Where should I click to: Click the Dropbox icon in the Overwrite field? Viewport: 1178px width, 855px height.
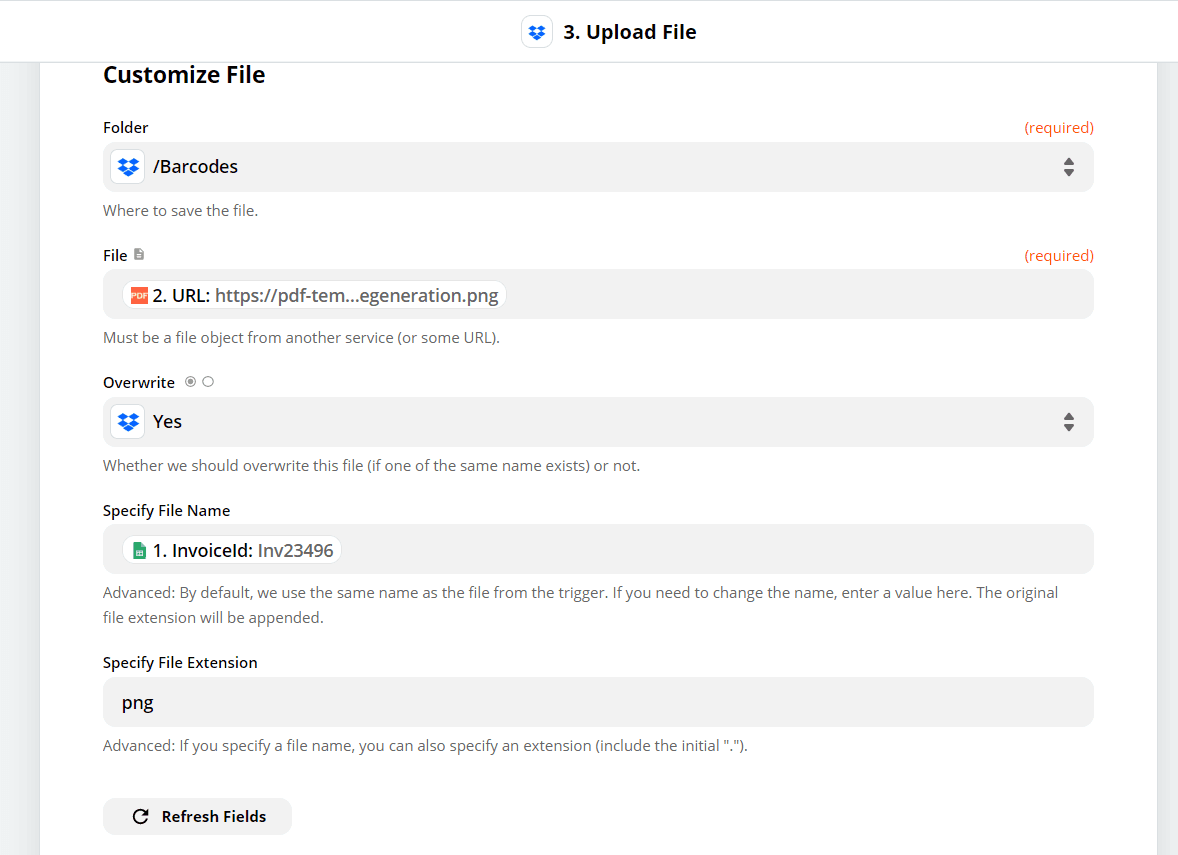point(127,421)
